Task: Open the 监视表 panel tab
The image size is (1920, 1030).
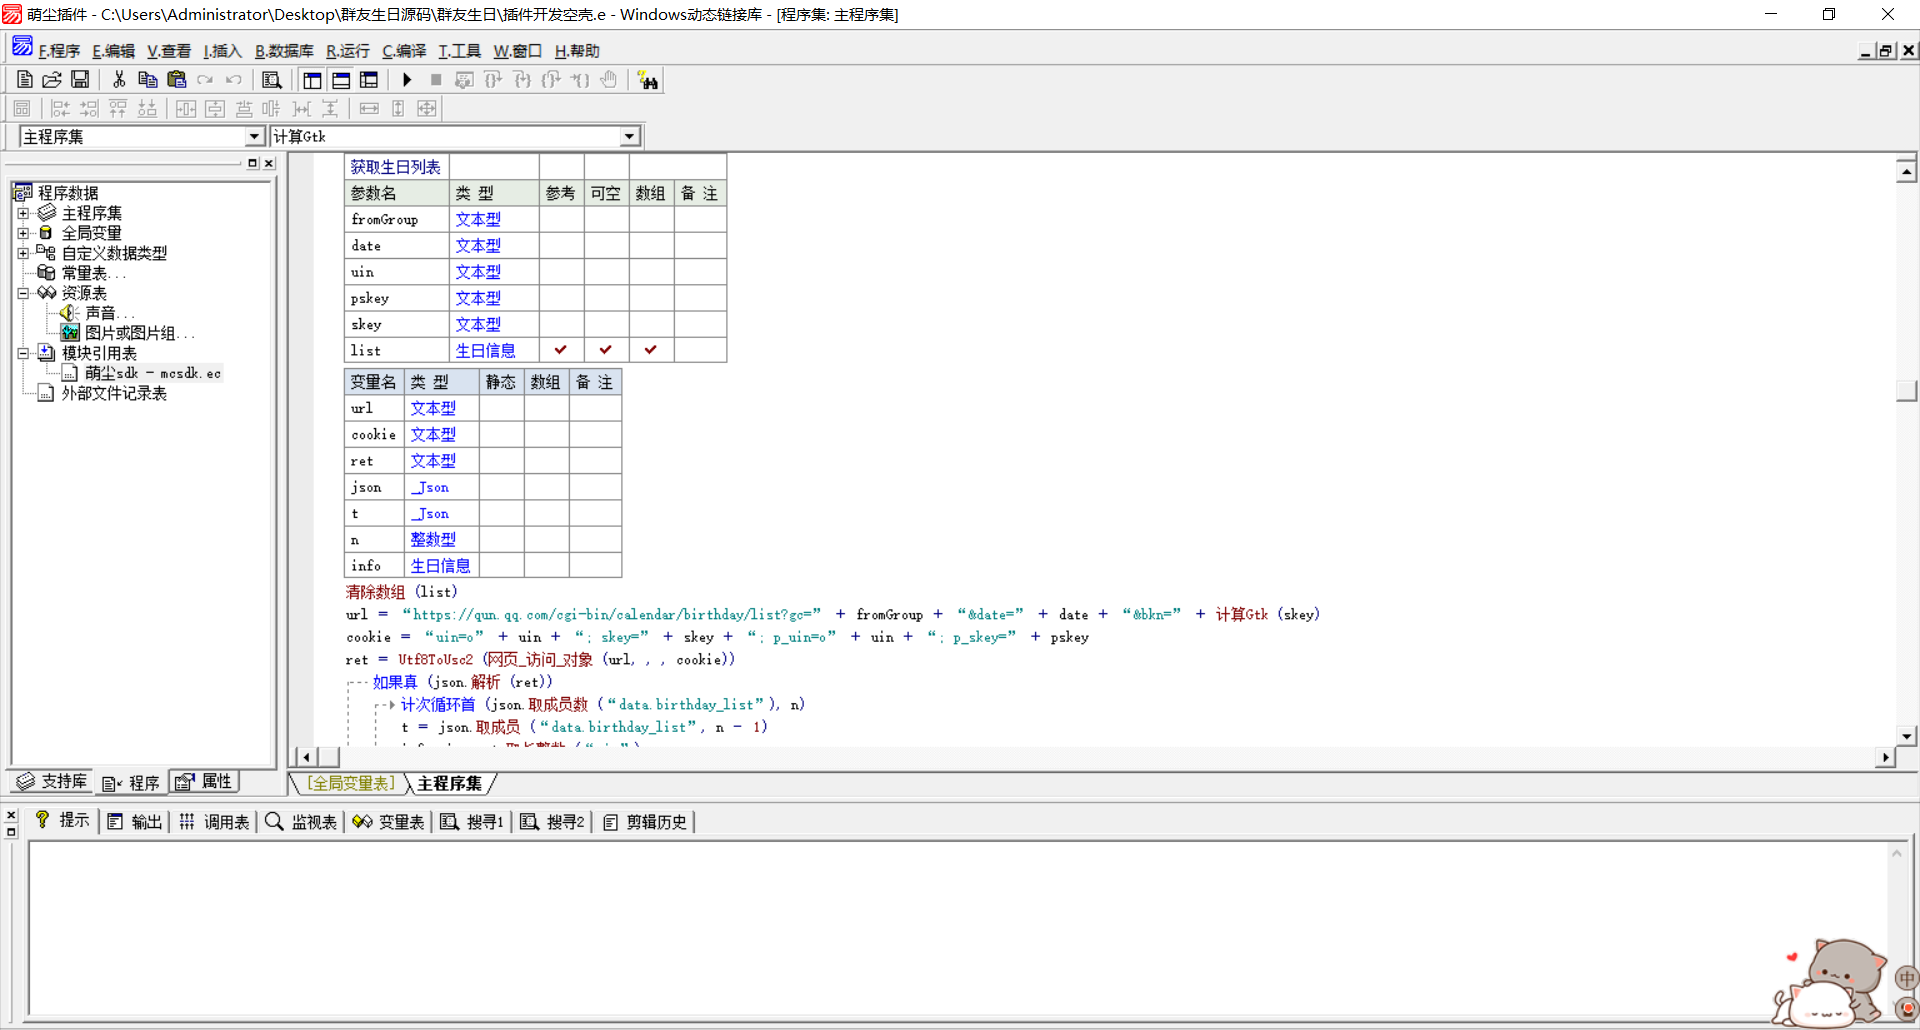Action: point(303,822)
